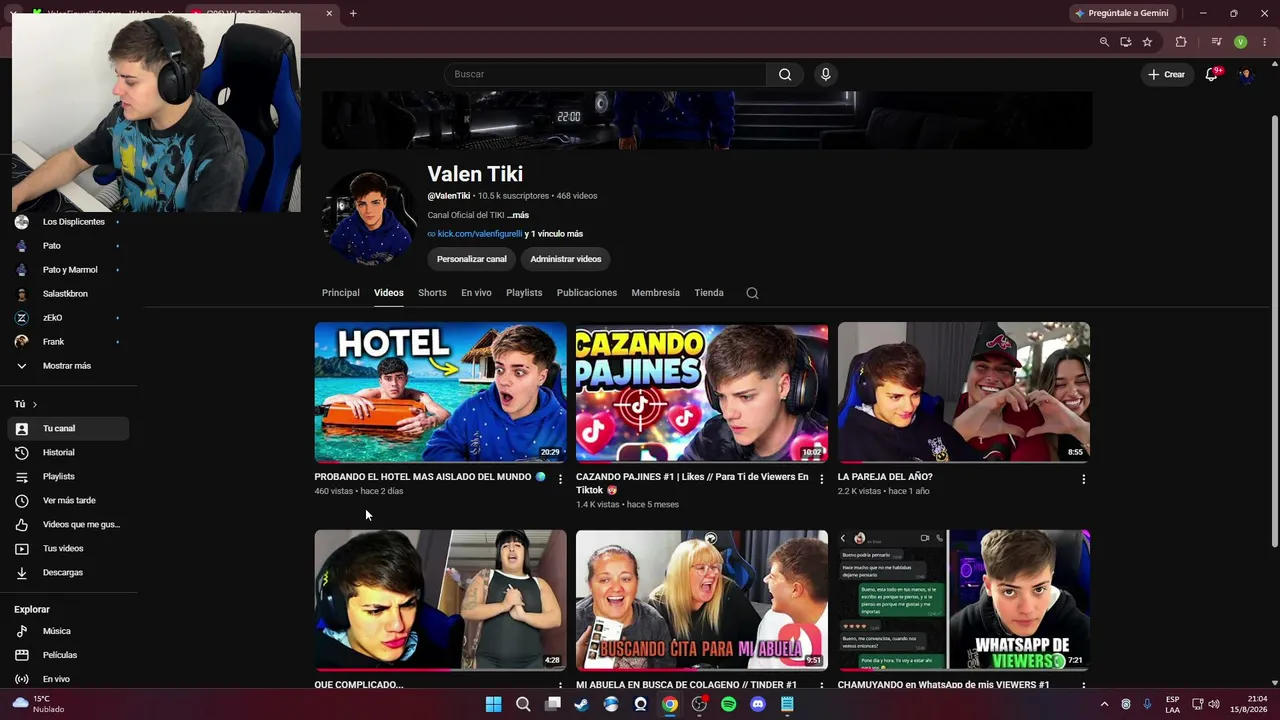This screenshot has height=720, width=1280.
Task: Open options menu for PROBANDO EL HOTEL video
Action: [x=560, y=479]
